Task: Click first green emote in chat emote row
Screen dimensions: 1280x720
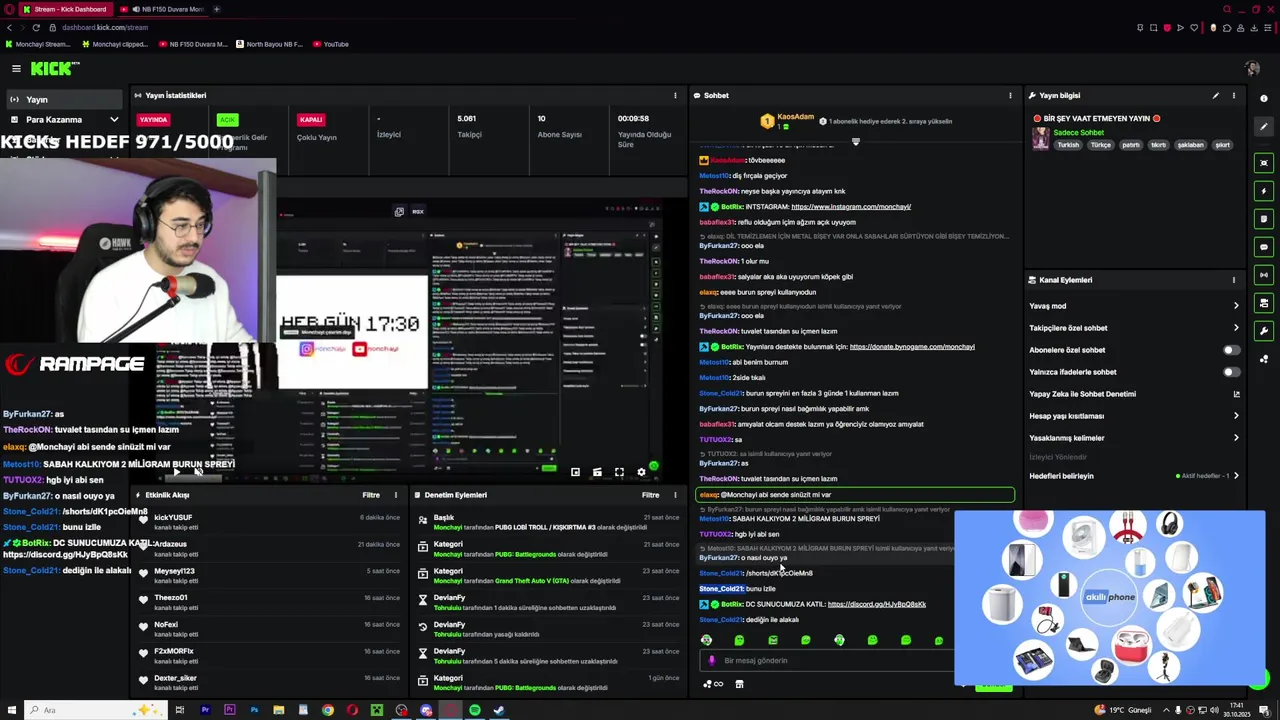Action: [706, 640]
